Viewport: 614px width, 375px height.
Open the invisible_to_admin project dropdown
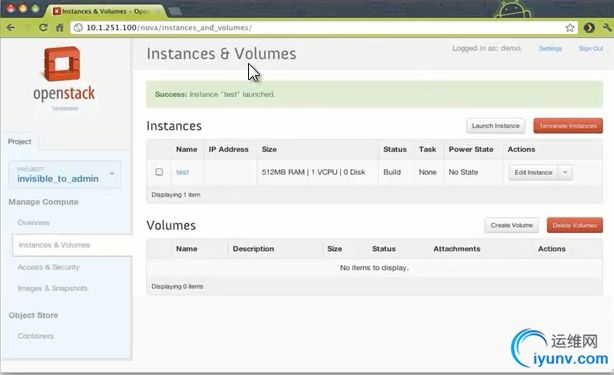pos(65,175)
